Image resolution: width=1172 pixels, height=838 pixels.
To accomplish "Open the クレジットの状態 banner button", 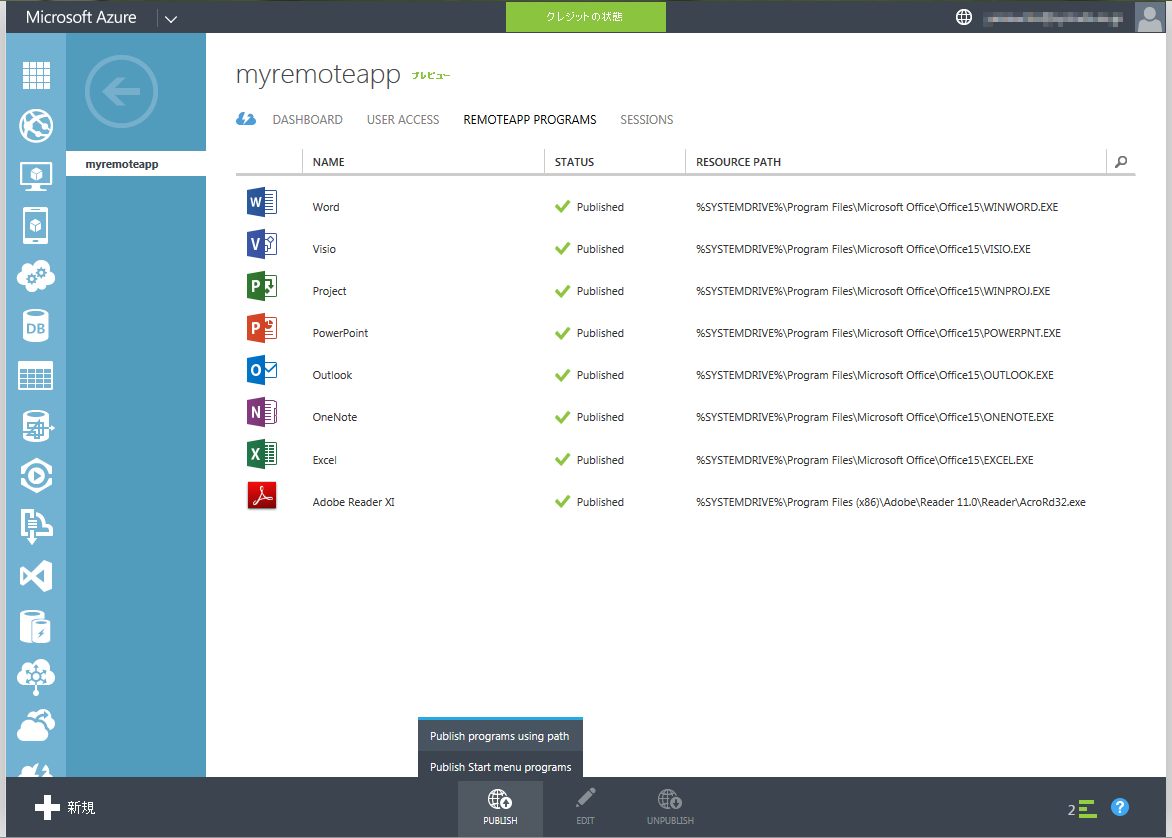I will pos(585,17).
